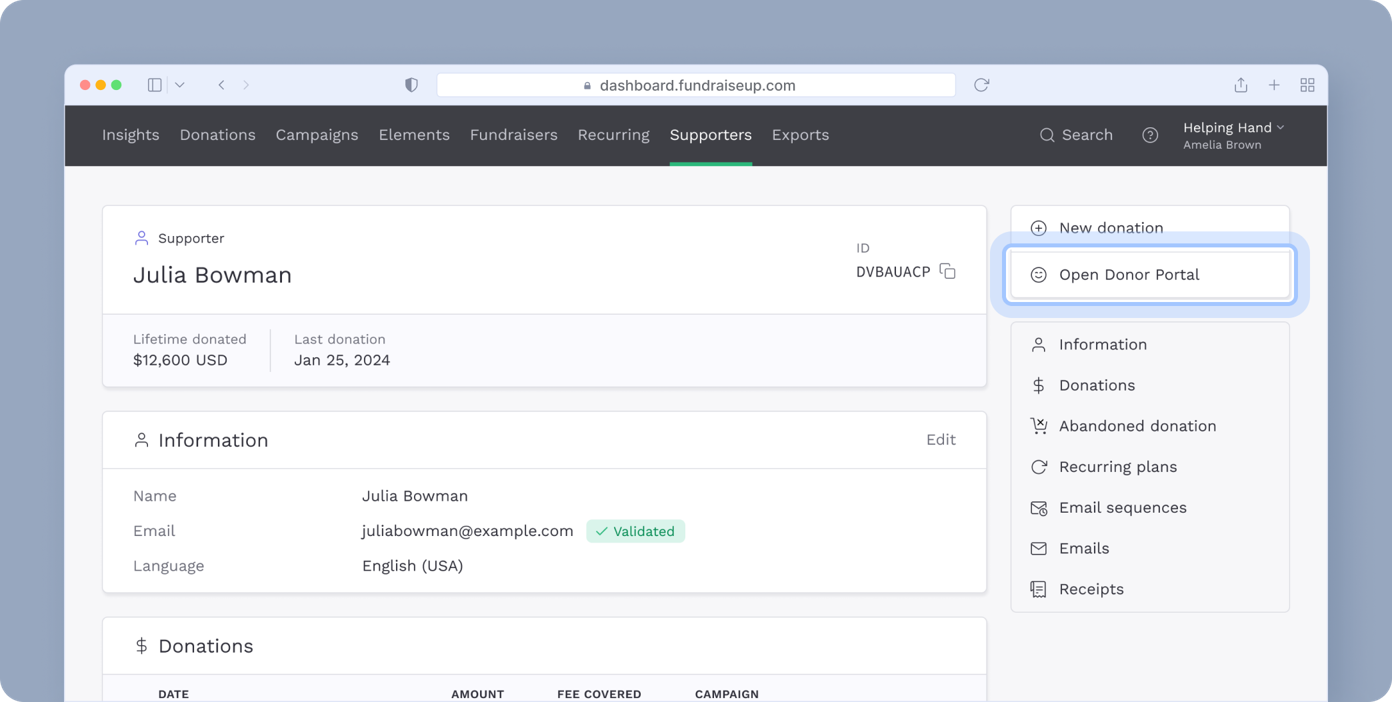Open new tab with plus icon

point(1274,85)
